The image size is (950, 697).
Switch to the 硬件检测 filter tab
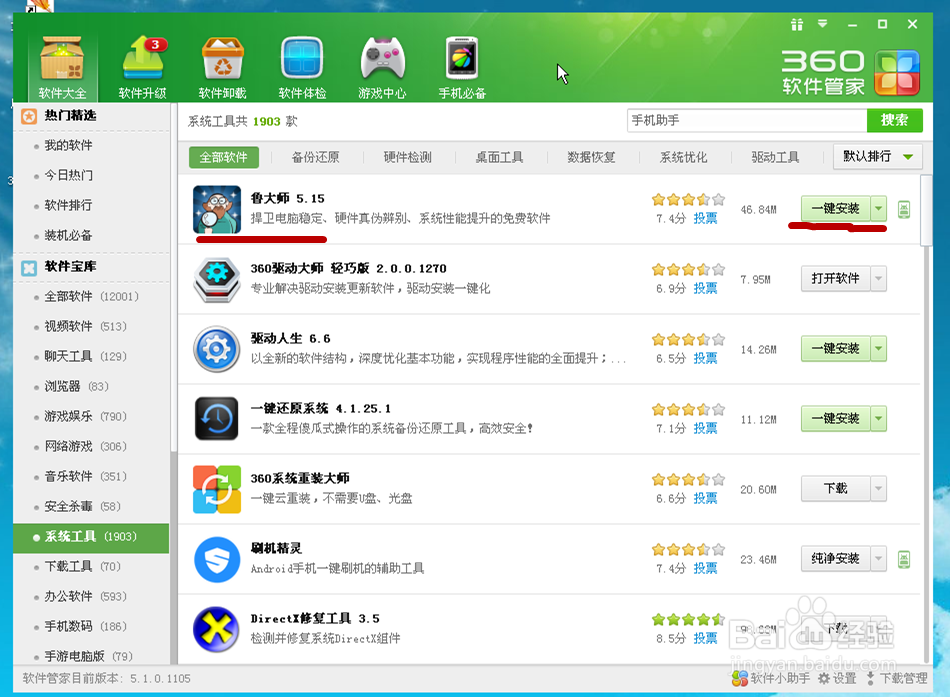408,158
